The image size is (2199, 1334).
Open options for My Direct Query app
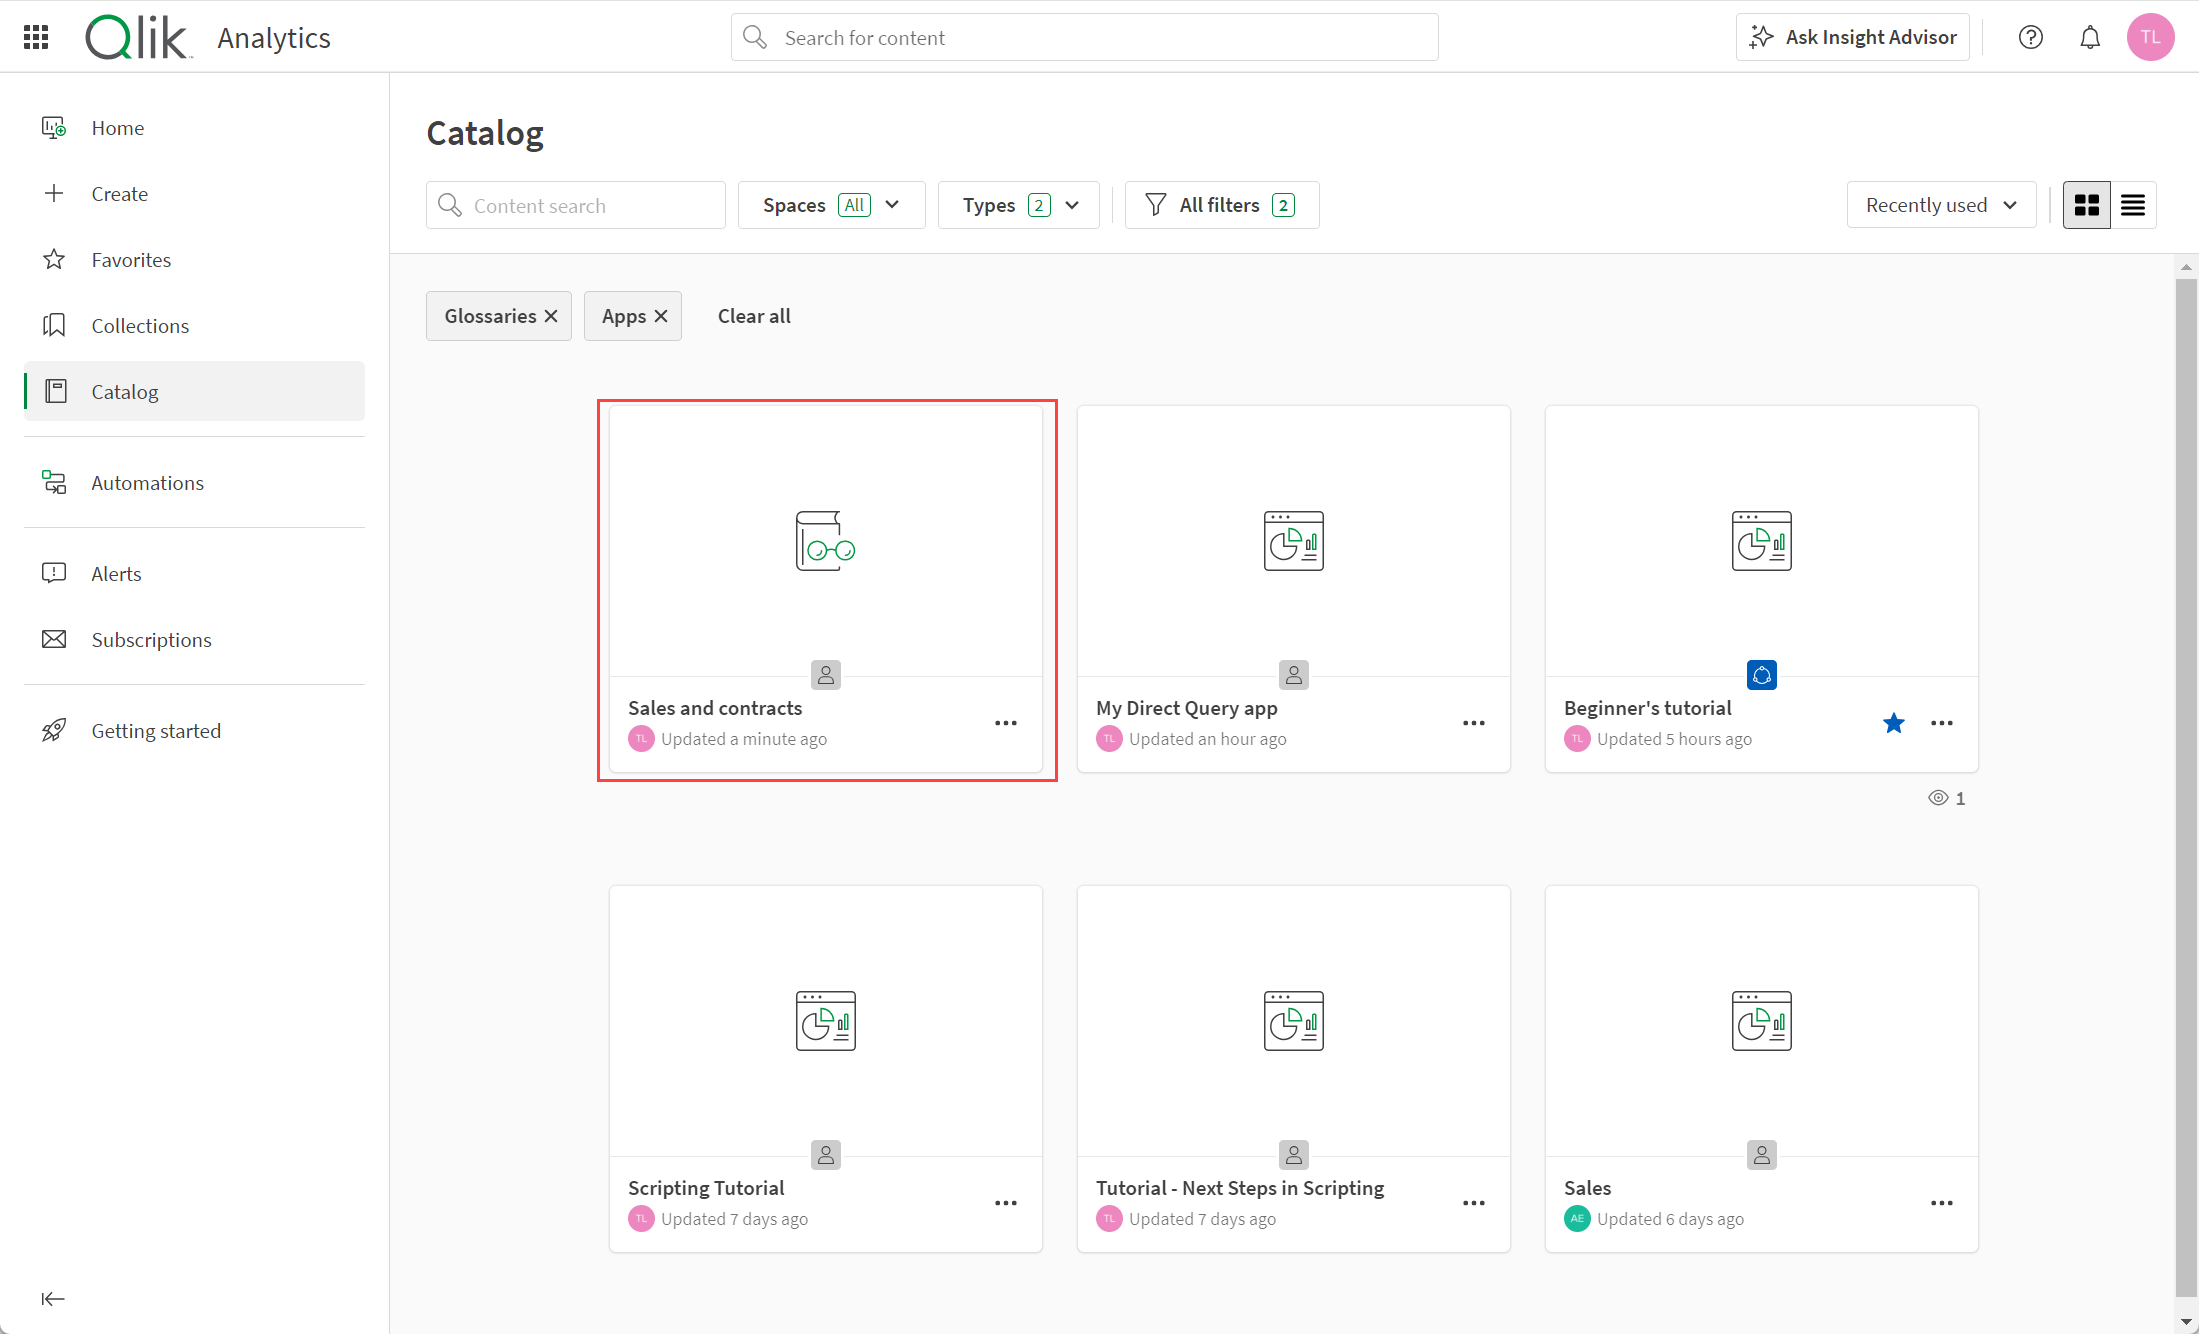pos(1475,723)
